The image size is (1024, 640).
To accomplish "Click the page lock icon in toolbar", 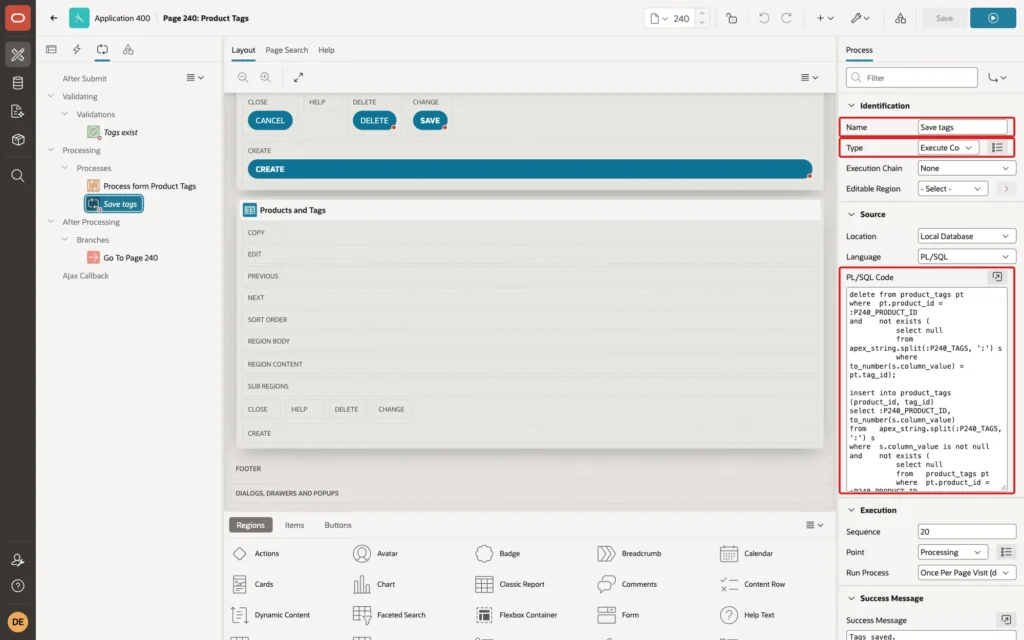I will 731,18.
